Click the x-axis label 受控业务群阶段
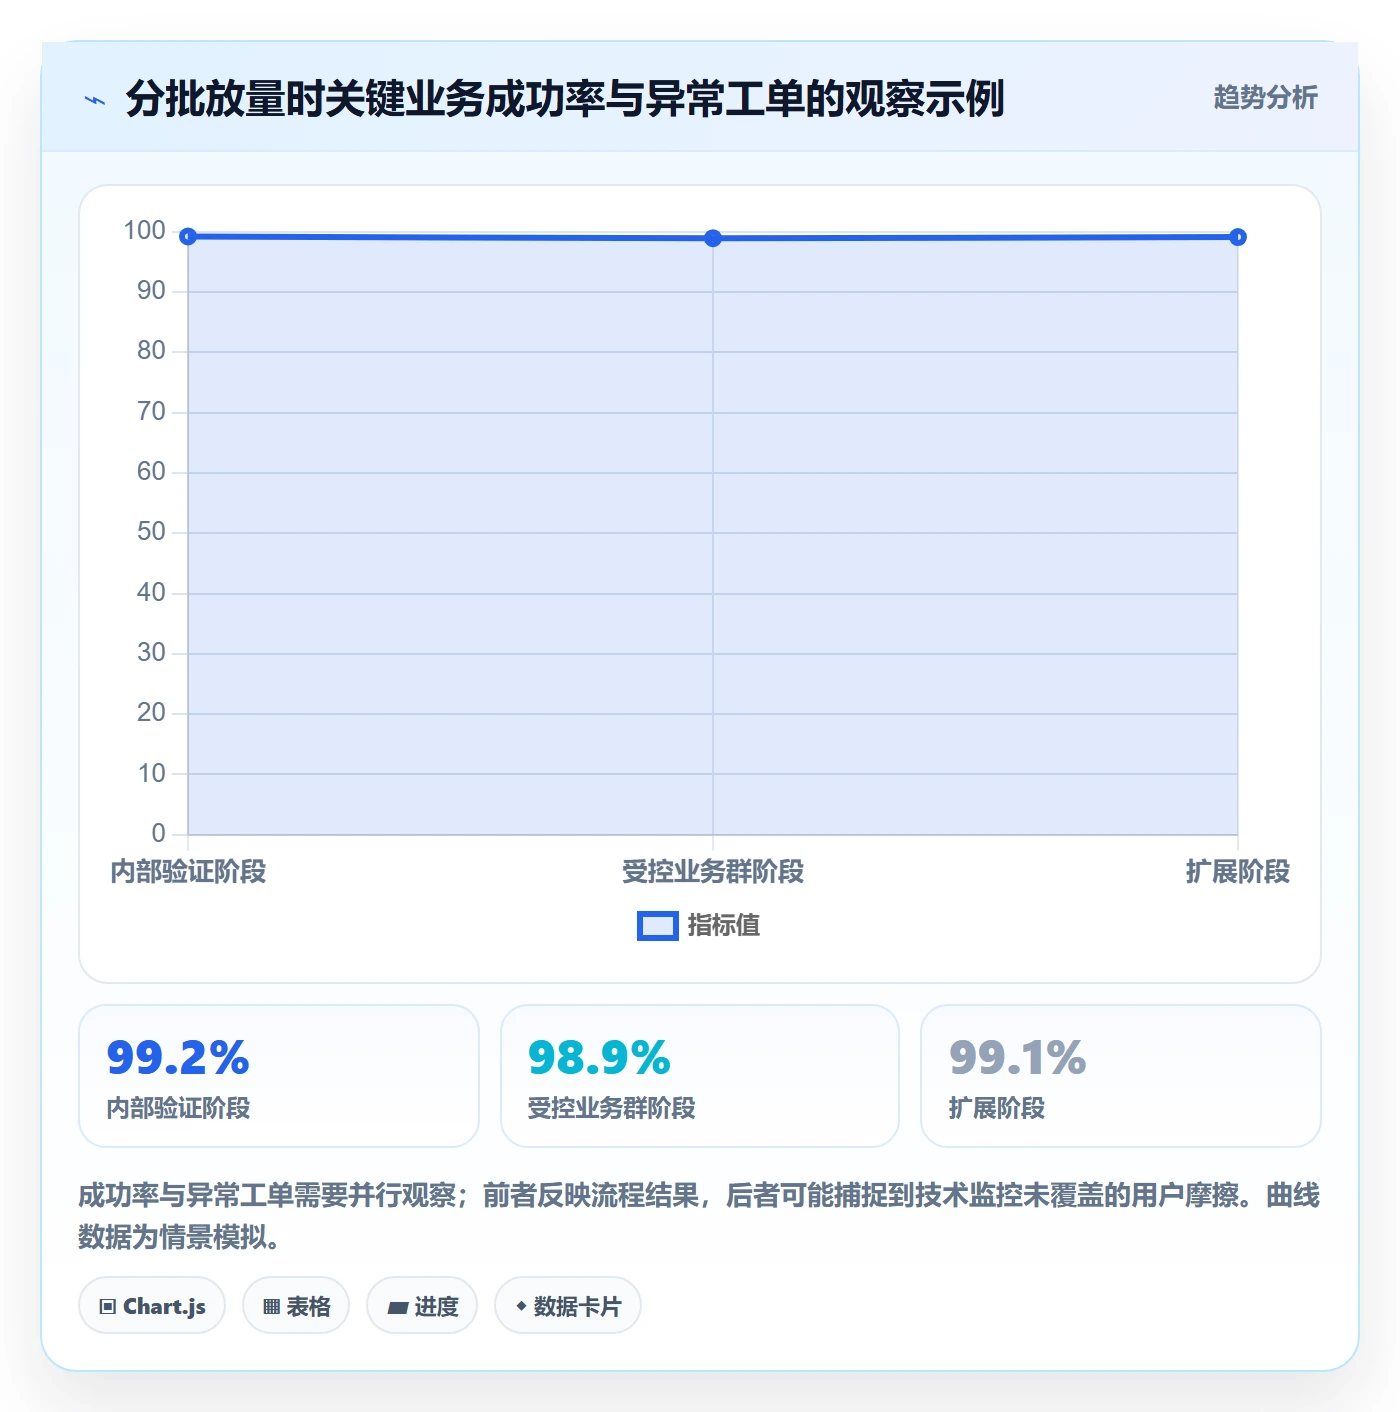 click(713, 872)
